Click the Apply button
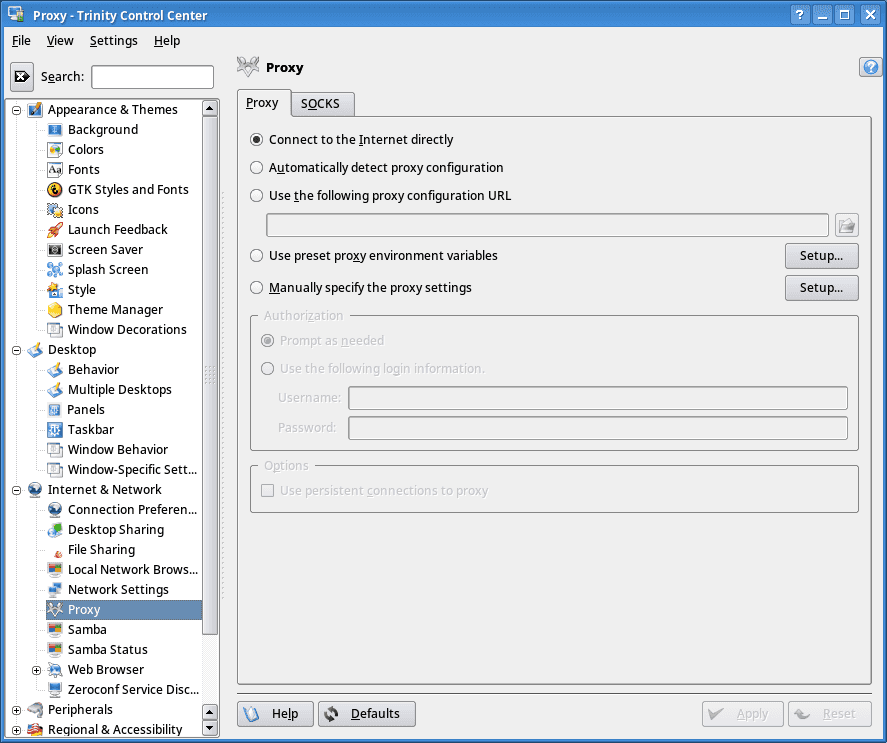The width and height of the screenshot is (887, 743). (743, 714)
